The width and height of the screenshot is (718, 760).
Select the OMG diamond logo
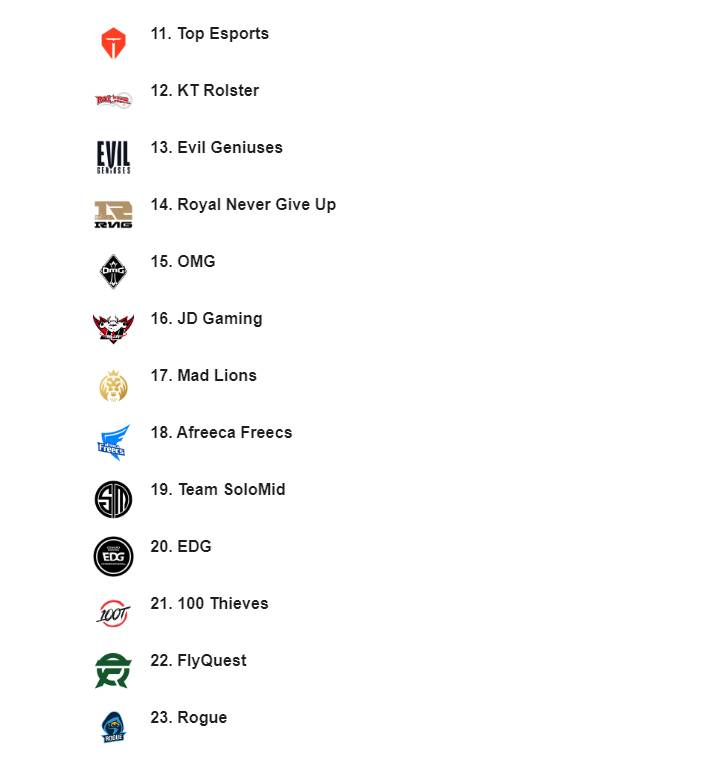pyautogui.click(x=113, y=271)
